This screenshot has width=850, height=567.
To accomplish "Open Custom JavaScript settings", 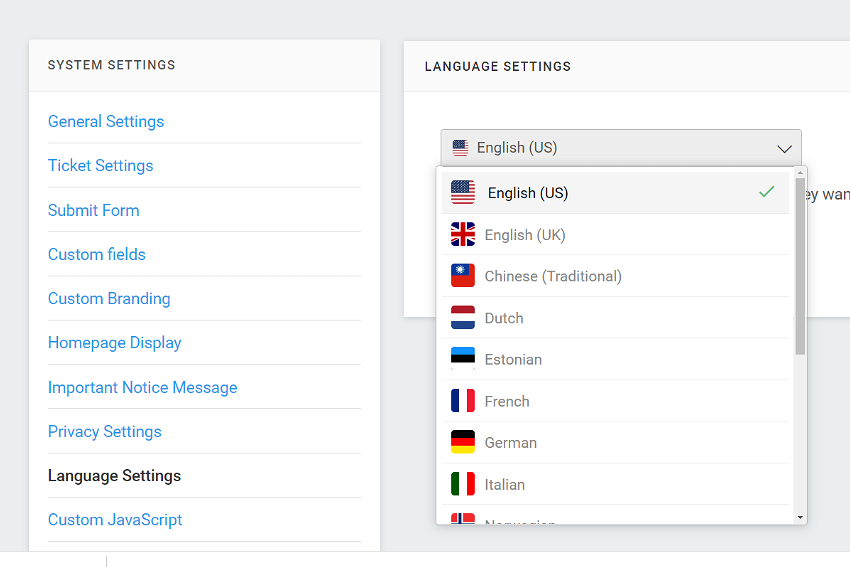I will click(115, 520).
